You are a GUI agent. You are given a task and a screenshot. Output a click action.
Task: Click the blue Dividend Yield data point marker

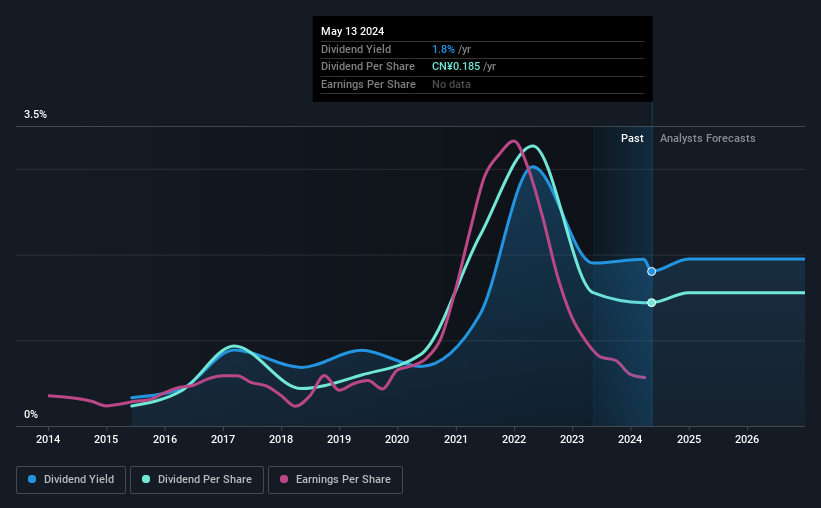coord(651,271)
